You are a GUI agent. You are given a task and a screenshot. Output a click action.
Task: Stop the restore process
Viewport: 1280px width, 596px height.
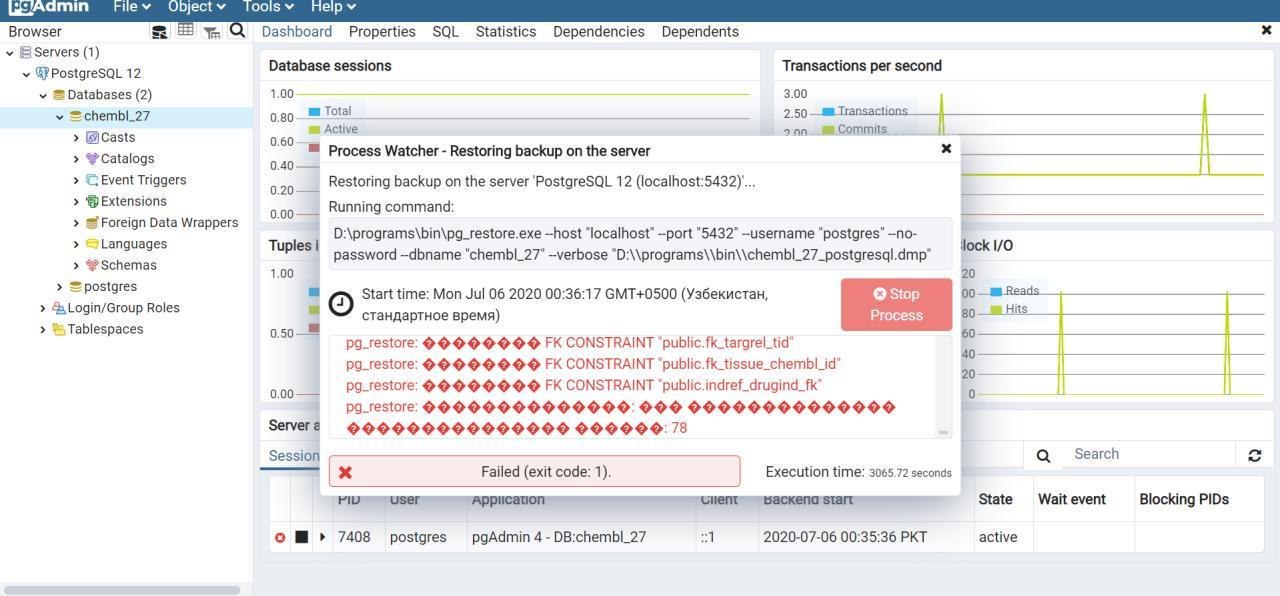click(x=896, y=304)
